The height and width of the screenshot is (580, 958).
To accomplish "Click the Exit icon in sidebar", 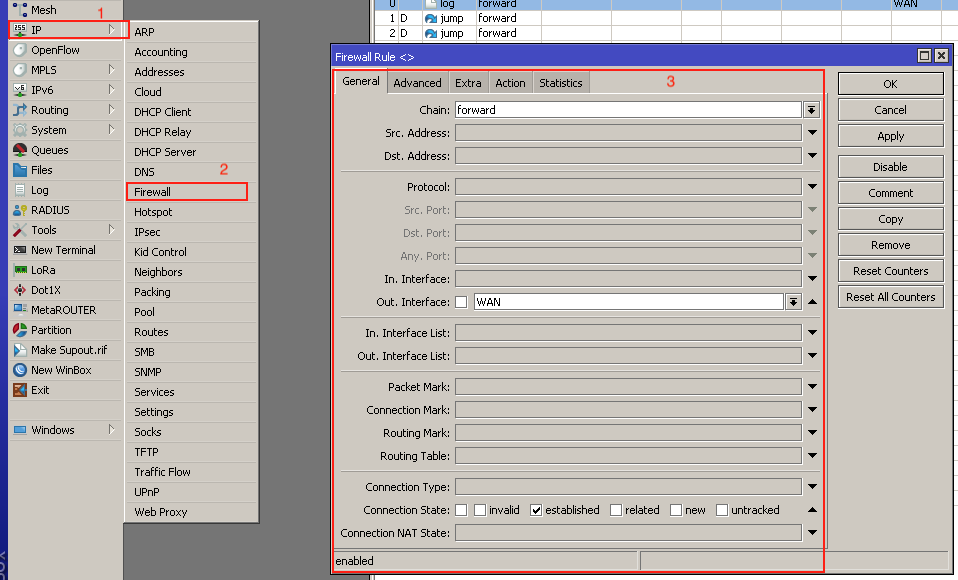I will 20,390.
